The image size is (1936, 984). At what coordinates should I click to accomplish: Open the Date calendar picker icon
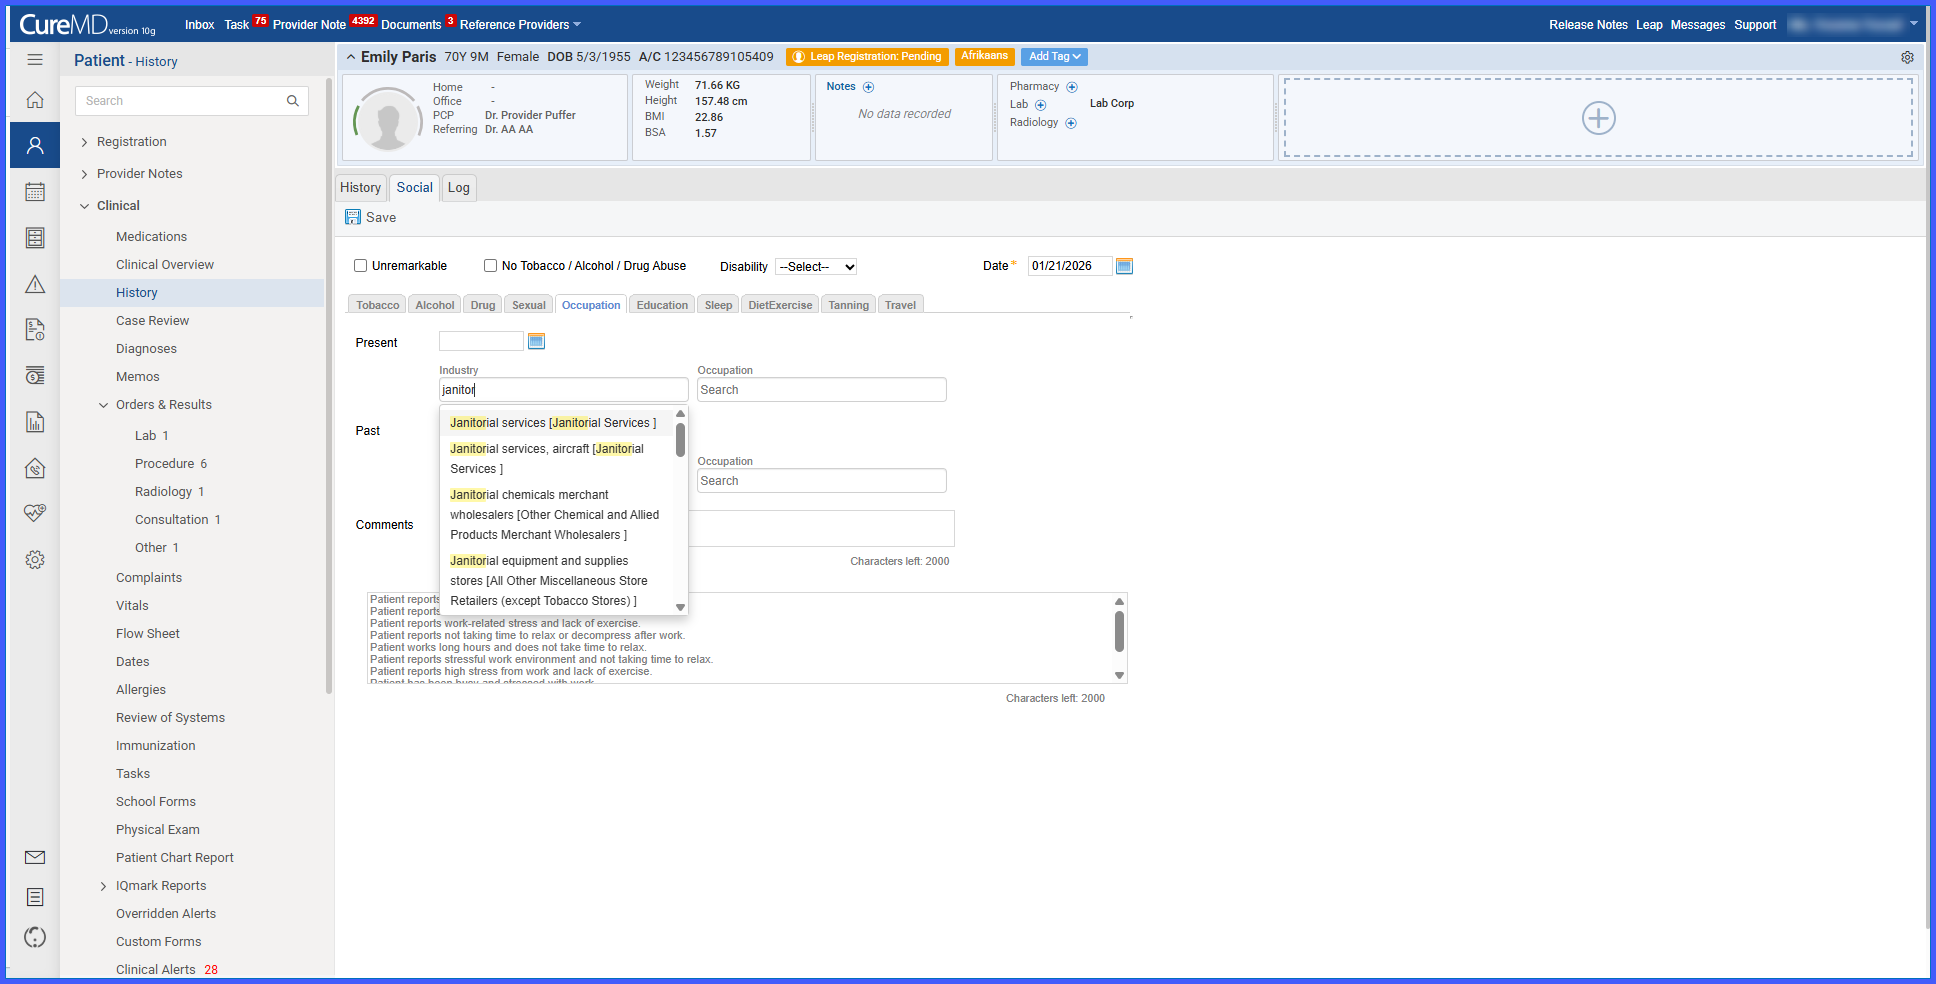(x=1124, y=266)
